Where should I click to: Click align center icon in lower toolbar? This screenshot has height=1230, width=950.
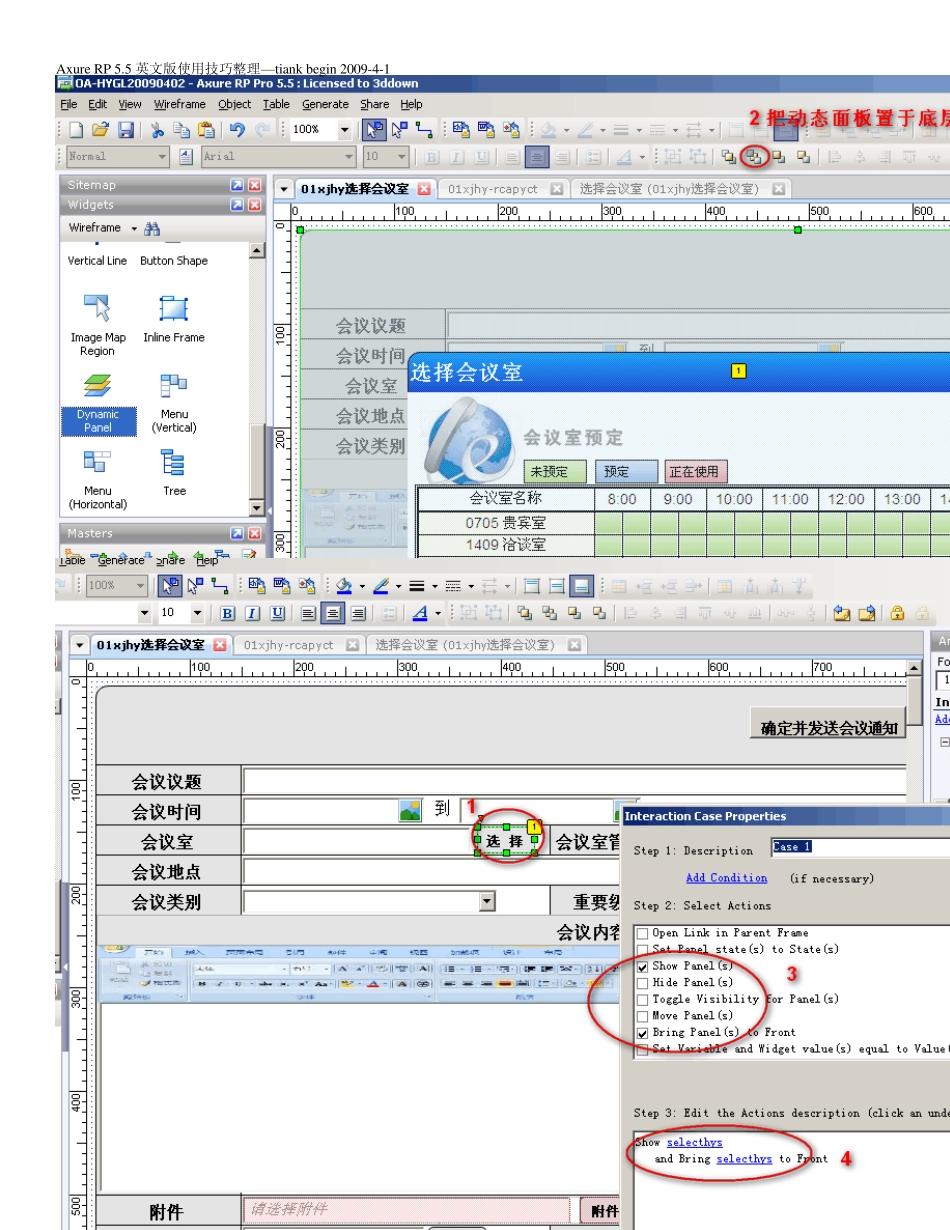coord(334,613)
